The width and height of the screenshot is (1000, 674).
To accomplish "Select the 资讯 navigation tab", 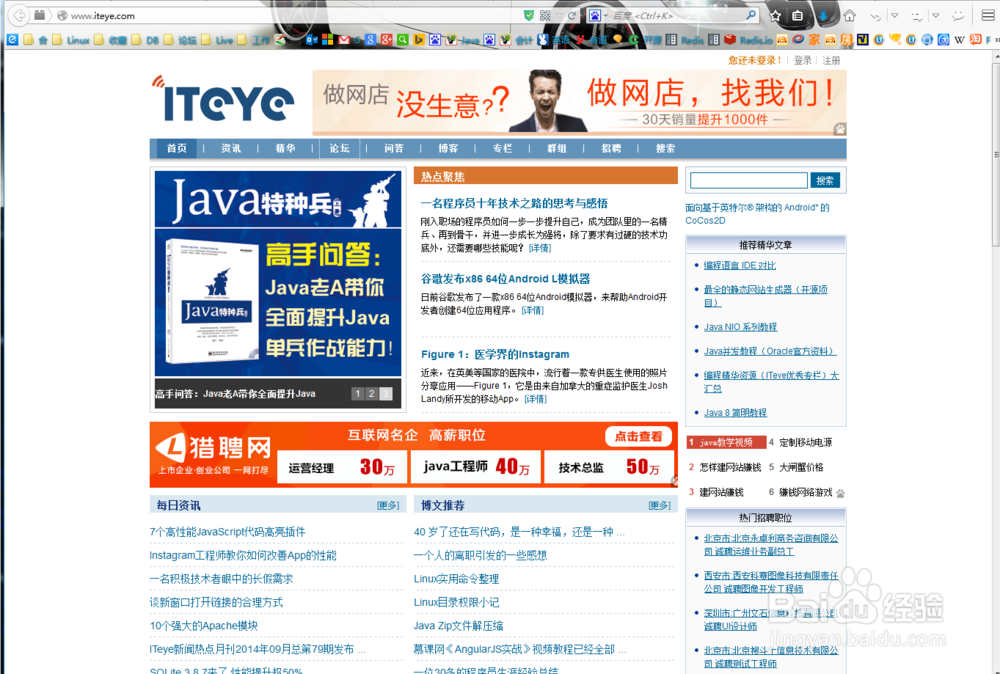I will [x=231, y=148].
